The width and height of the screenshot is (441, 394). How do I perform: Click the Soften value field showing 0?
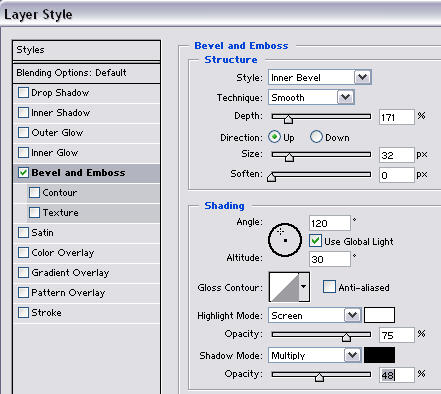click(x=397, y=175)
